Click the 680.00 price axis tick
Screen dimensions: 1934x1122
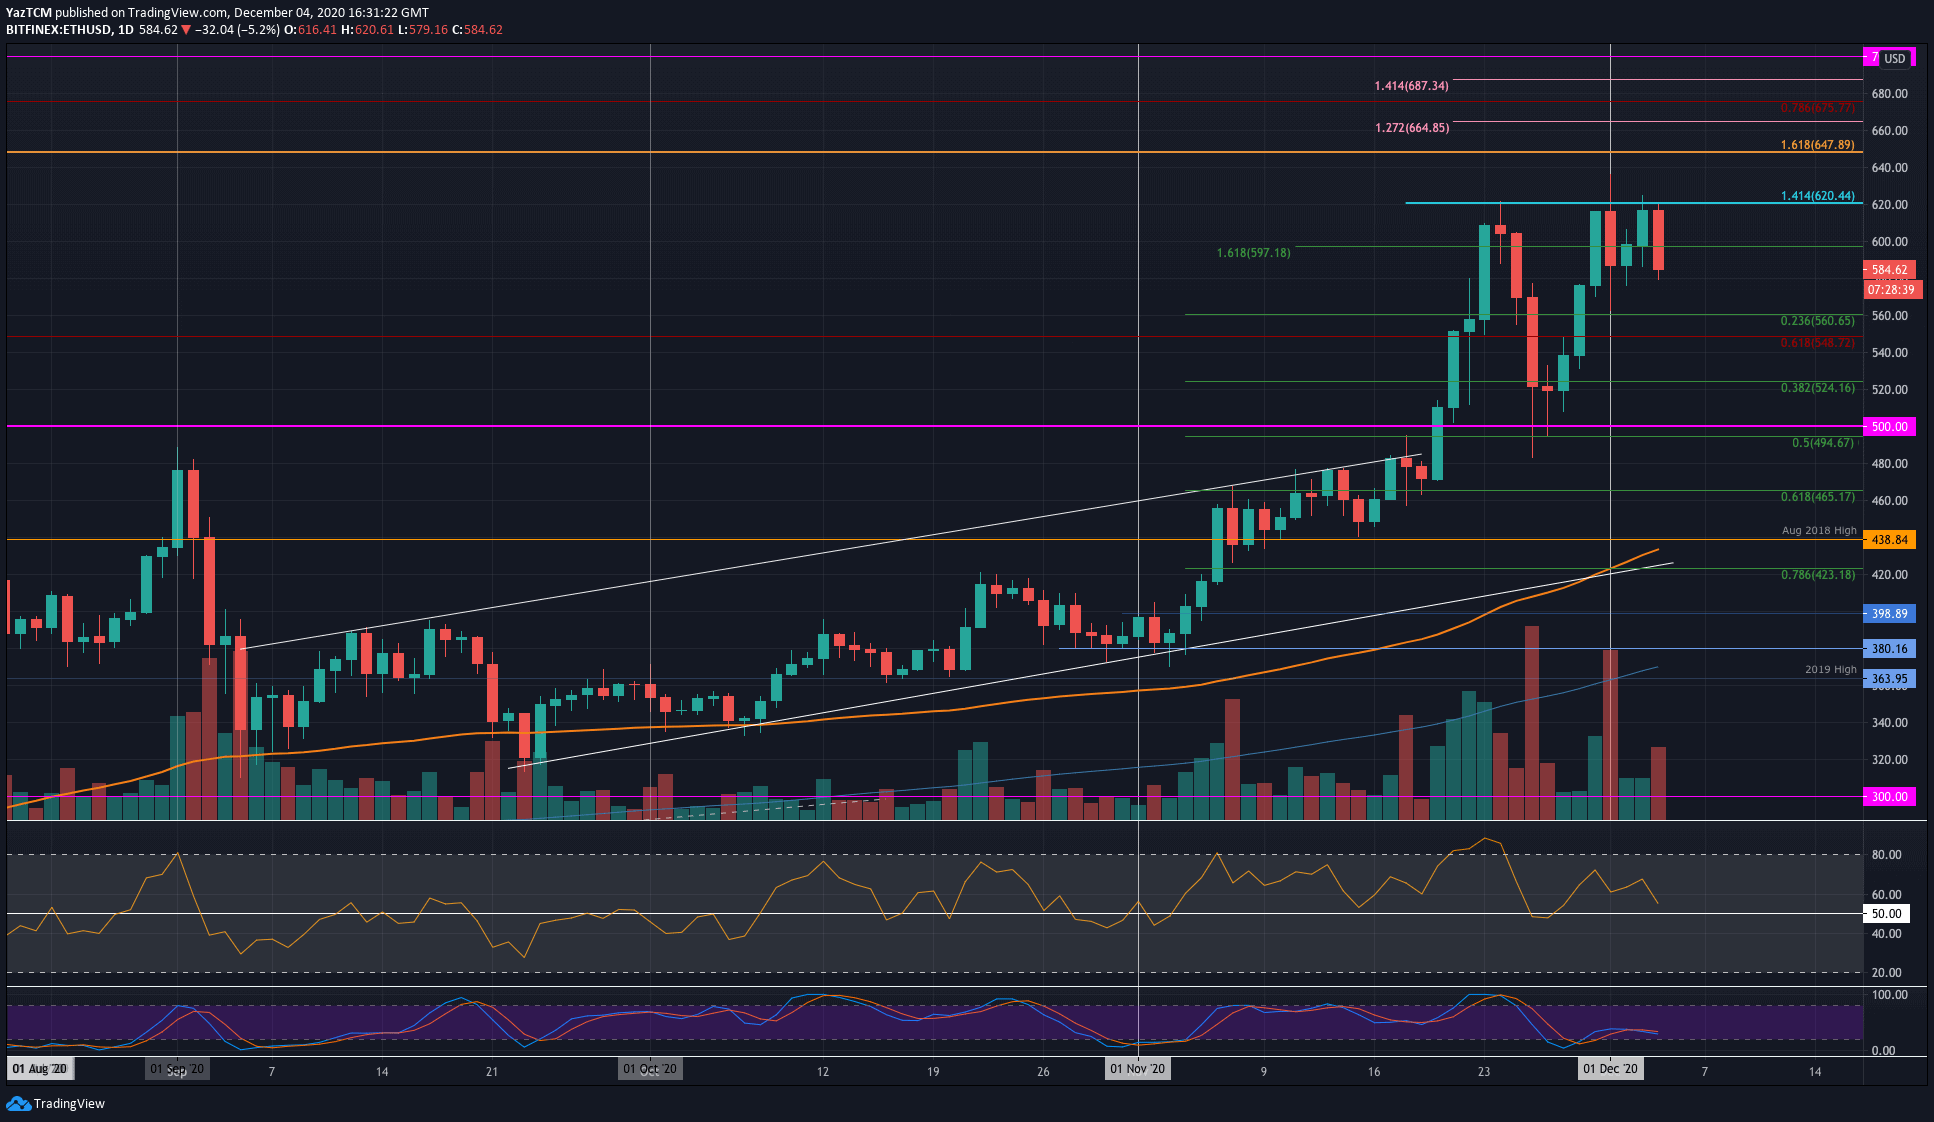tap(1889, 94)
